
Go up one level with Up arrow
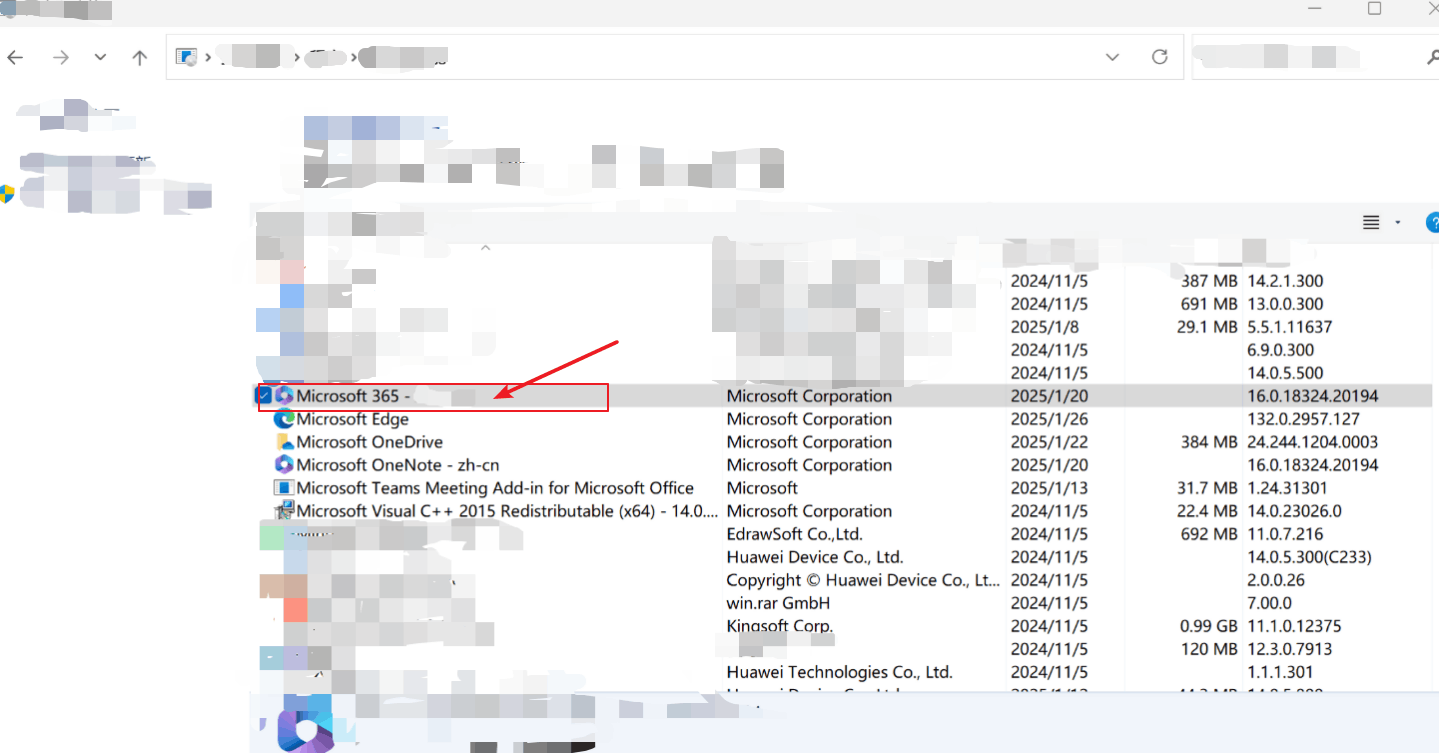click(140, 57)
